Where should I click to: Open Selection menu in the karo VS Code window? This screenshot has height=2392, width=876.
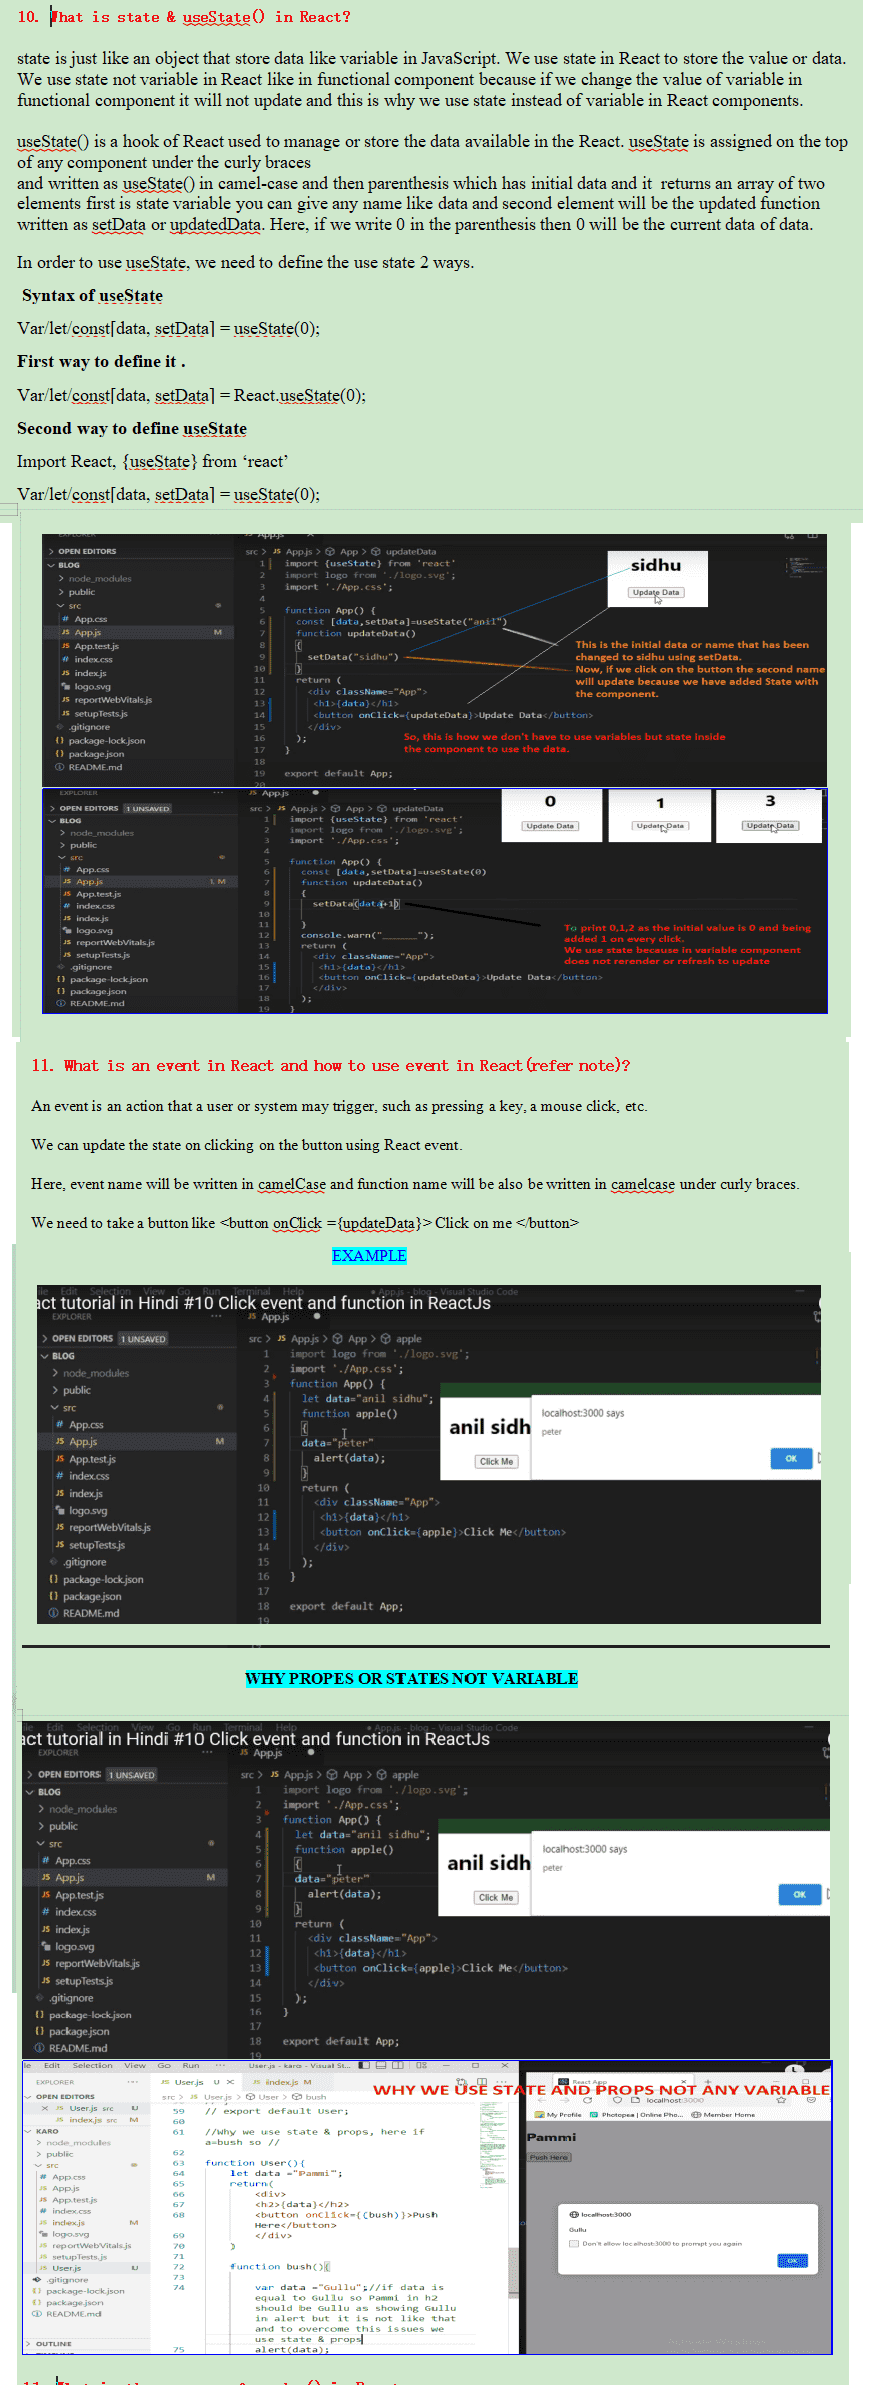pos(92,2065)
